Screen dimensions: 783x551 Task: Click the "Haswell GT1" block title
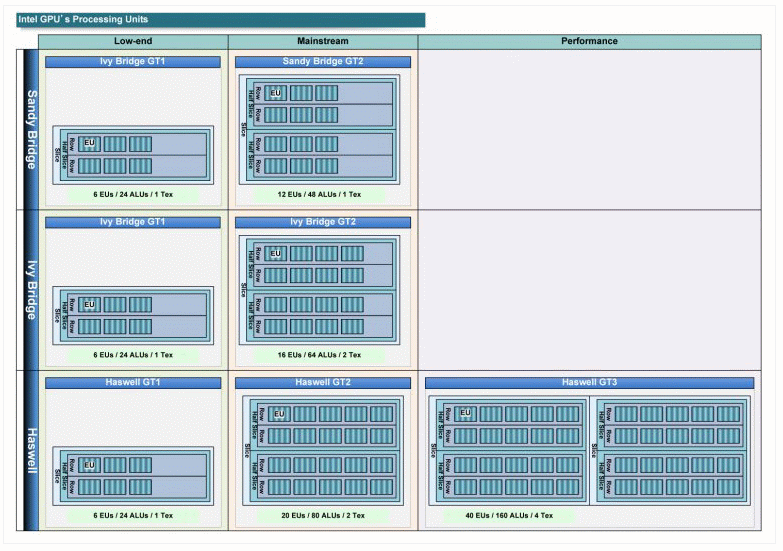click(133, 383)
